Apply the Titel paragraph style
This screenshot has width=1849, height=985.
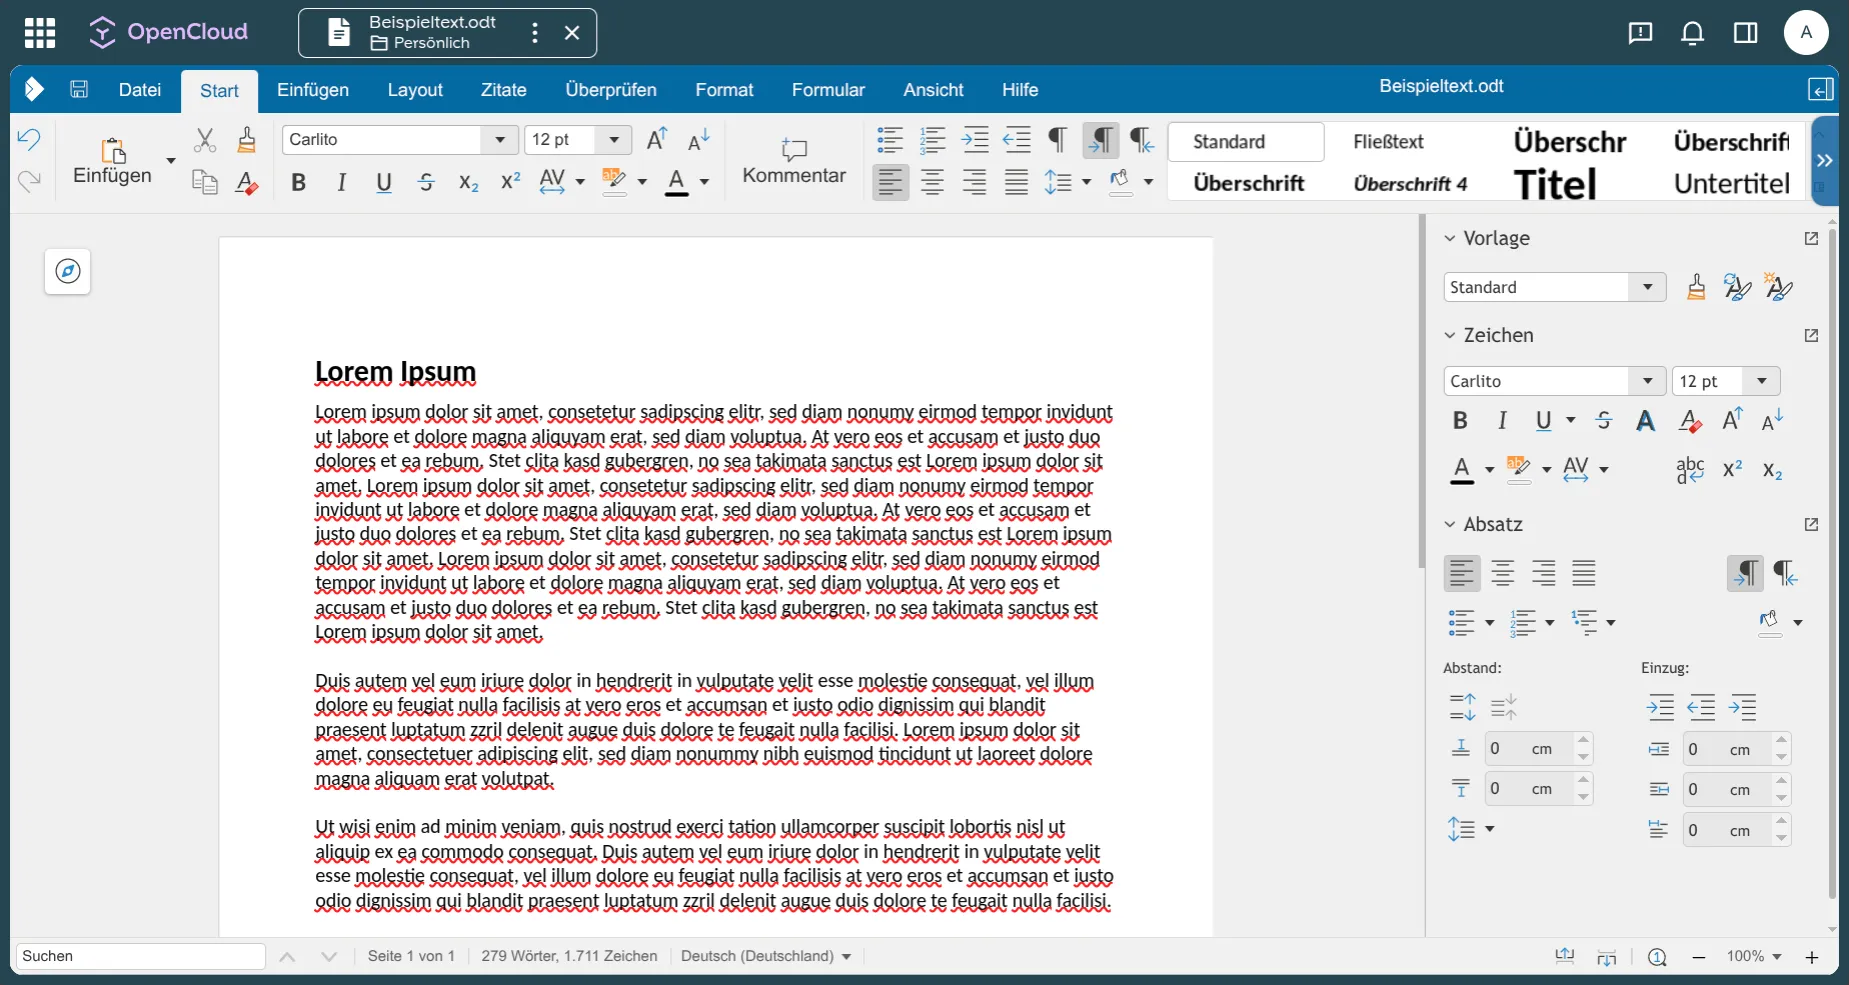(1555, 184)
